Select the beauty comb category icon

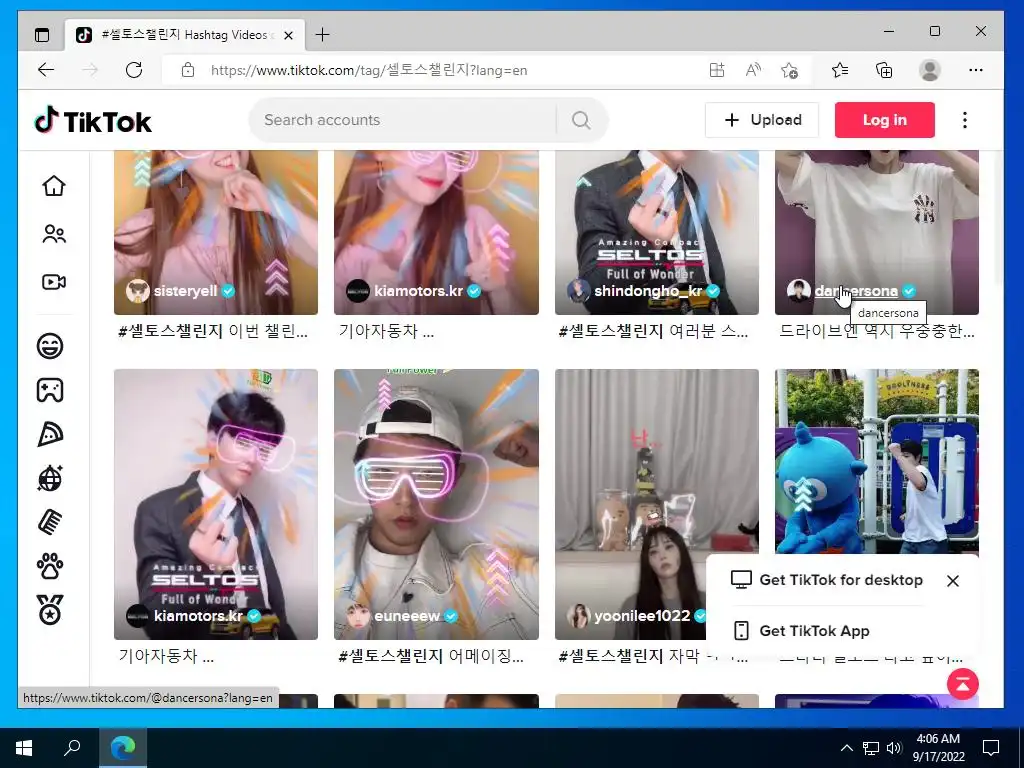[50, 522]
